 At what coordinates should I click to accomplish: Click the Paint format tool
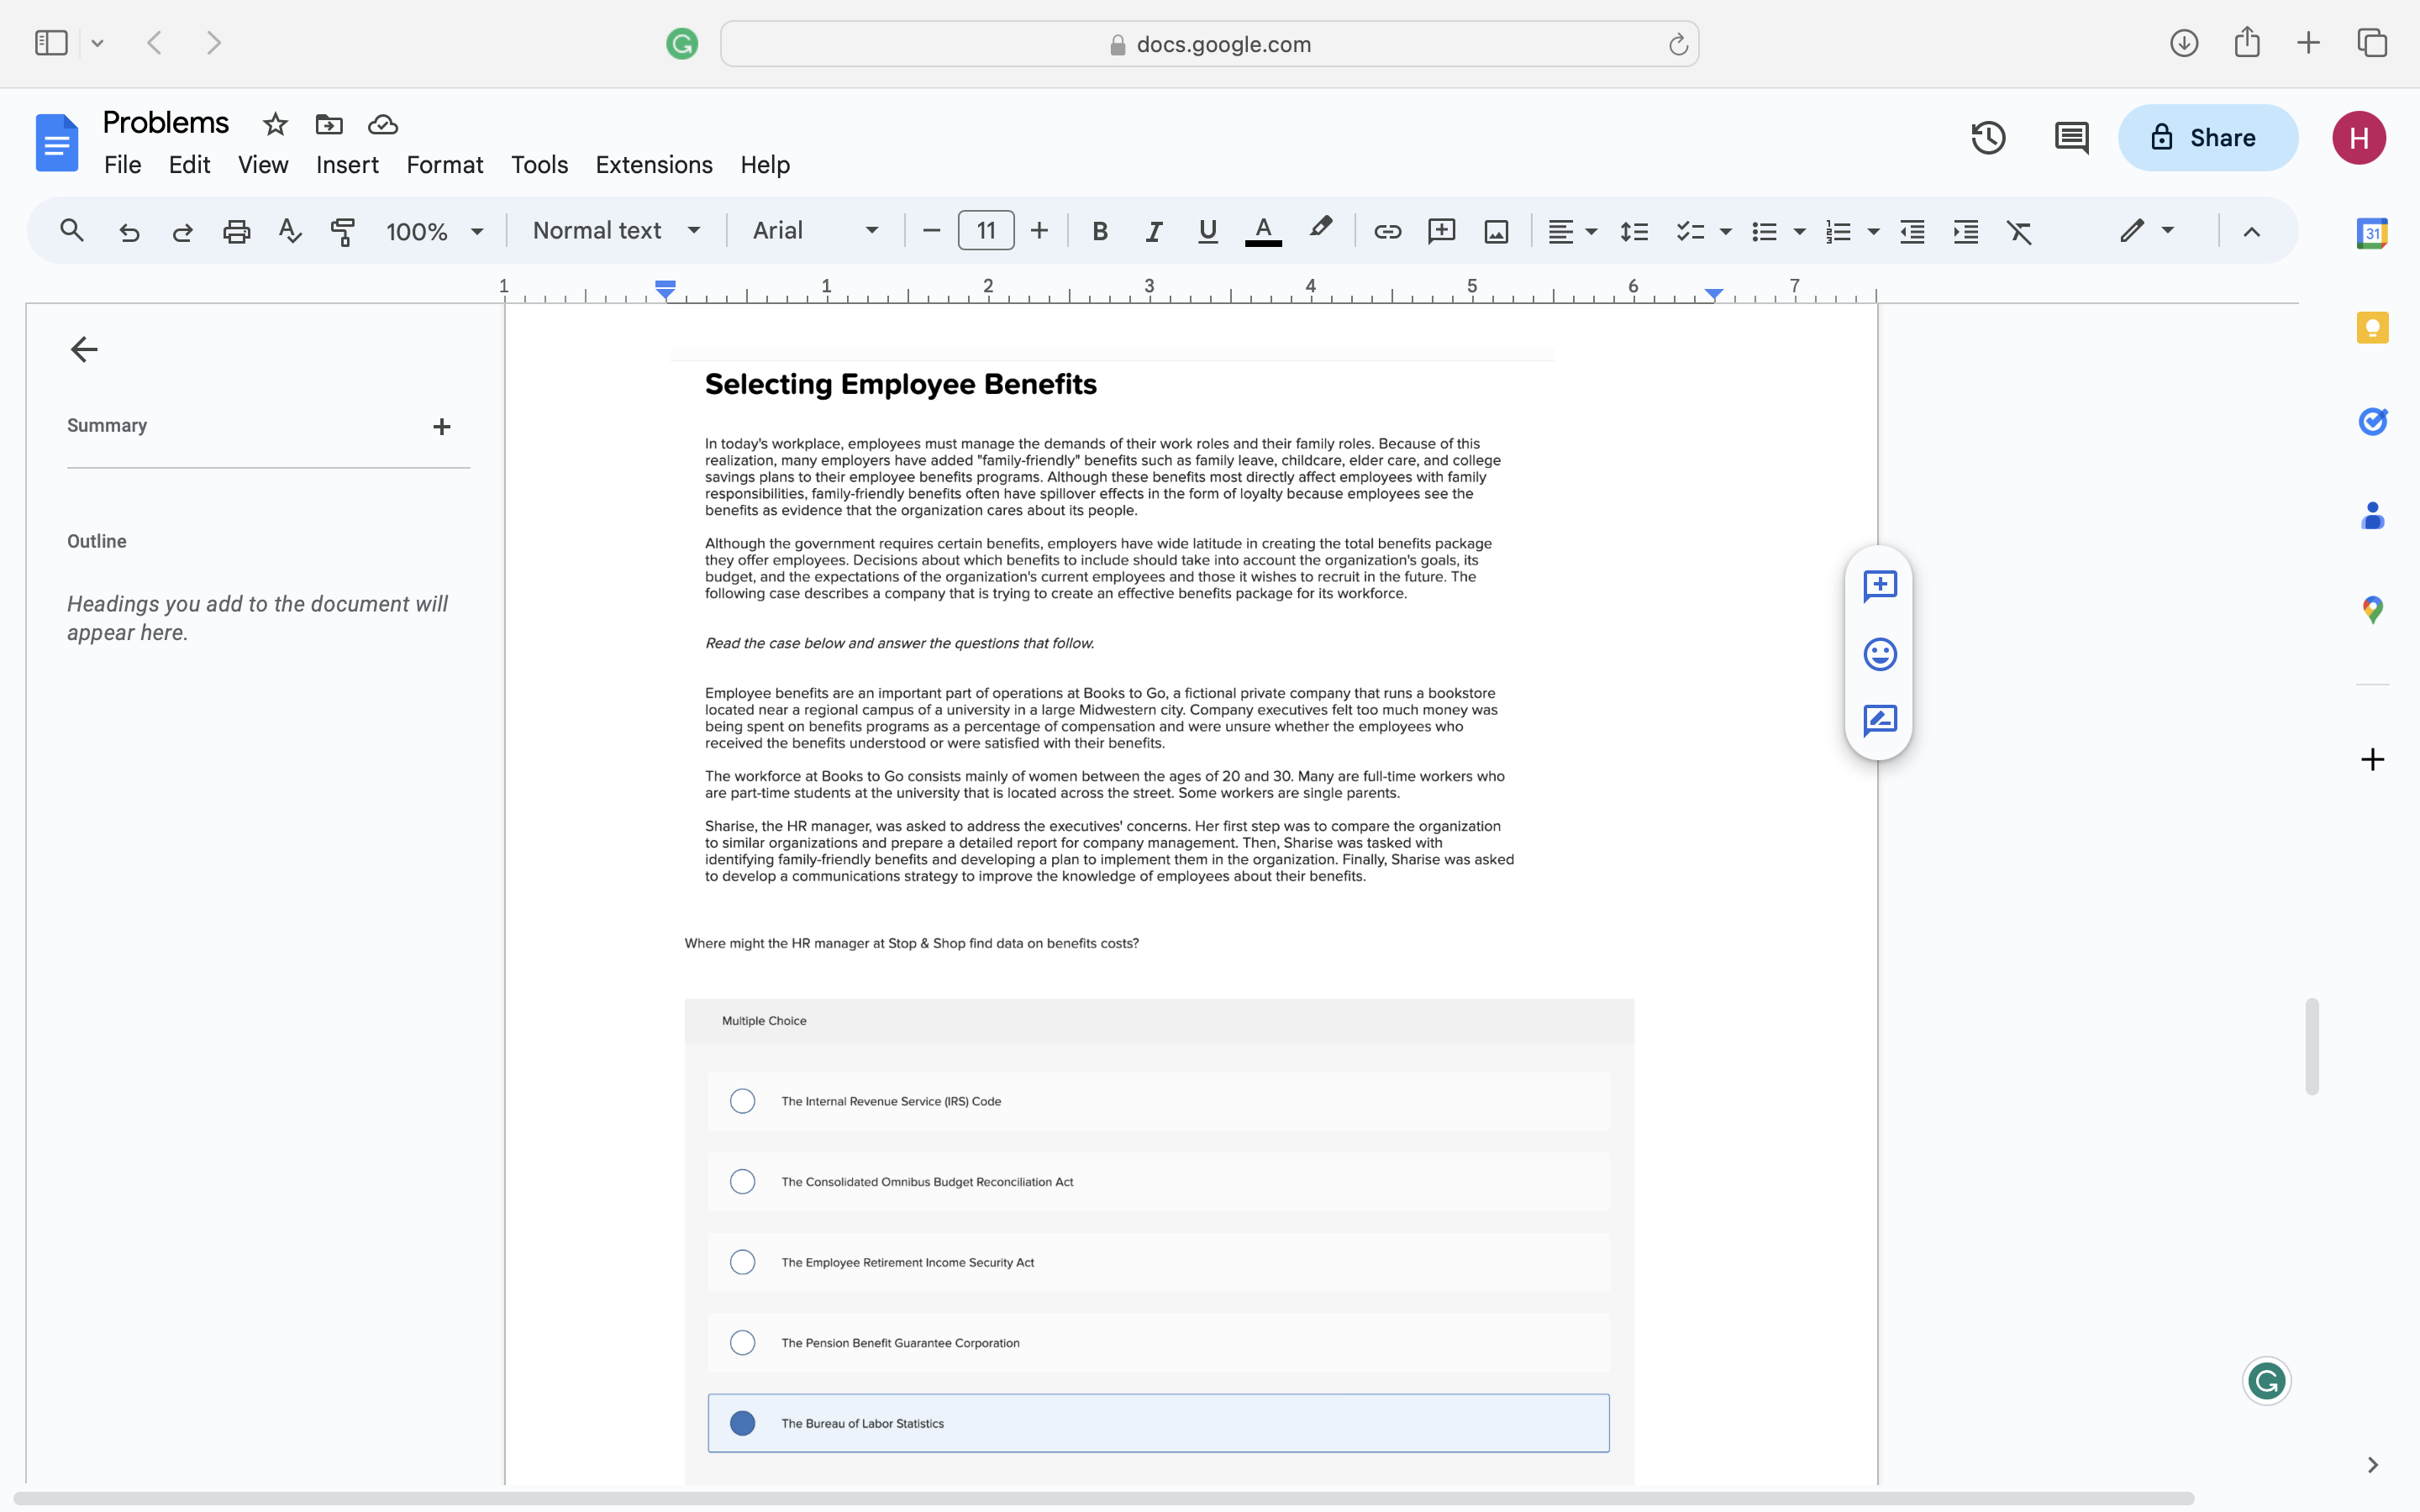tap(343, 230)
